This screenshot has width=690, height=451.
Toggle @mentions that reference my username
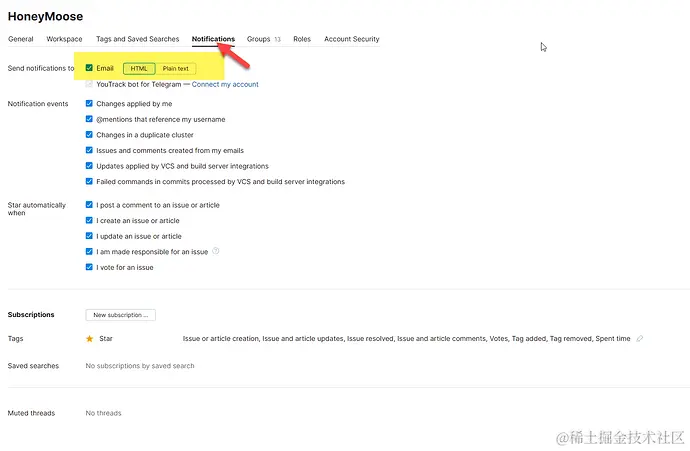click(89, 119)
